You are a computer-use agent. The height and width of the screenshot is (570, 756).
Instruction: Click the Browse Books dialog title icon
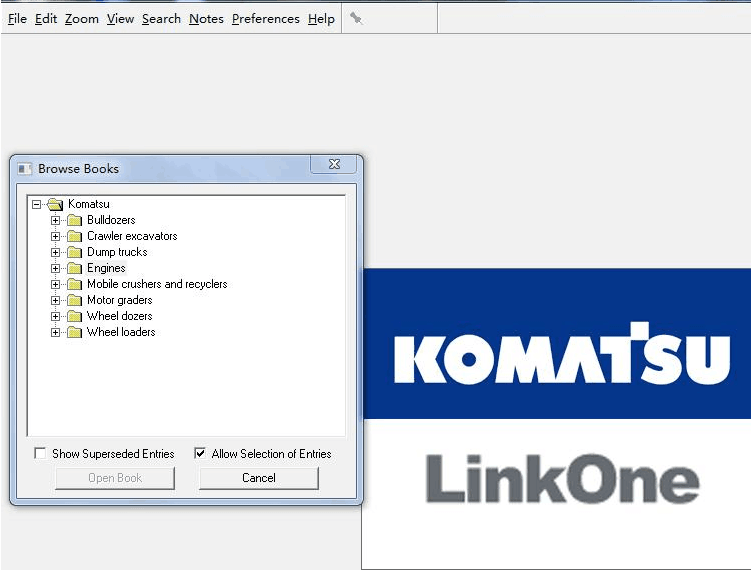pyautogui.click(x=25, y=169)
